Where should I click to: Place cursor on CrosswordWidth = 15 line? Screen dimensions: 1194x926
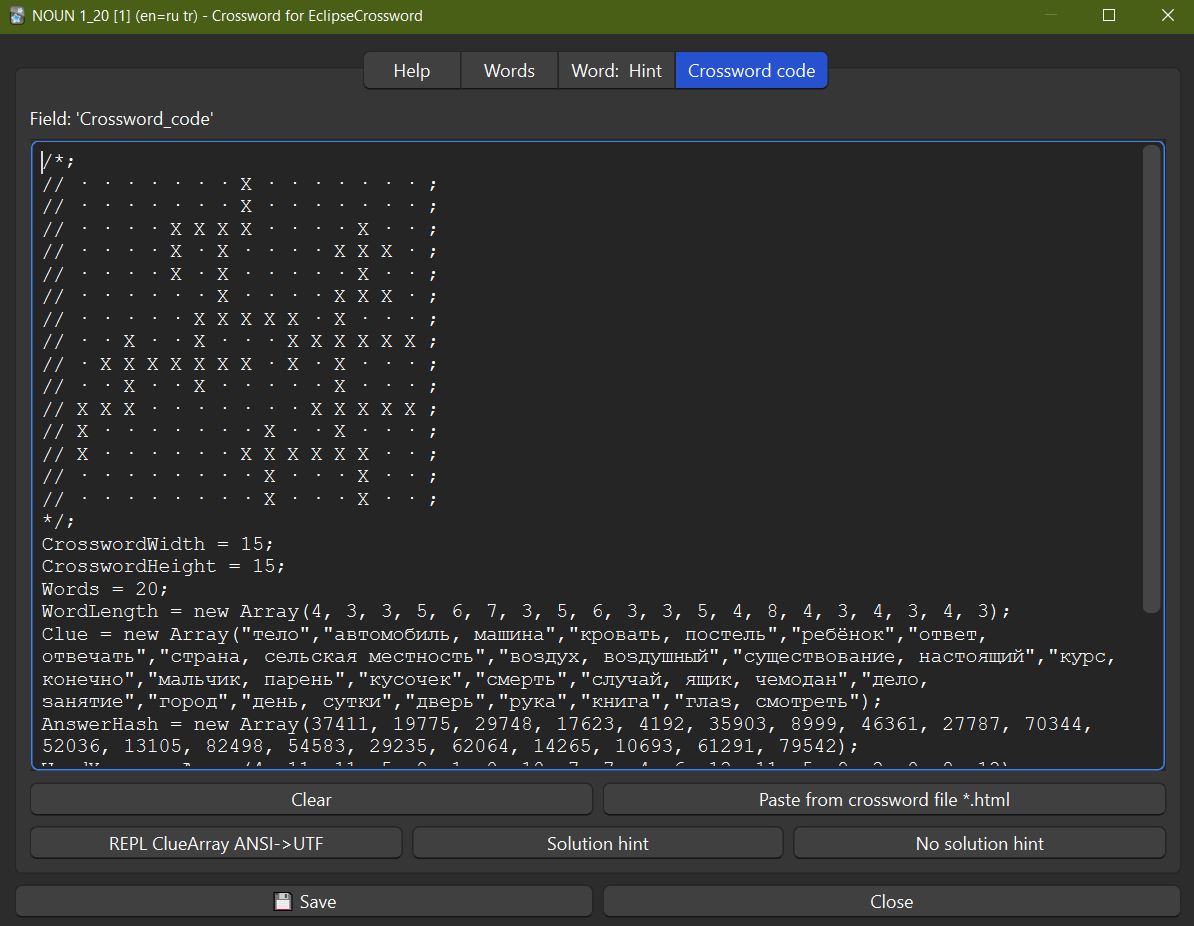pos(157,544)
